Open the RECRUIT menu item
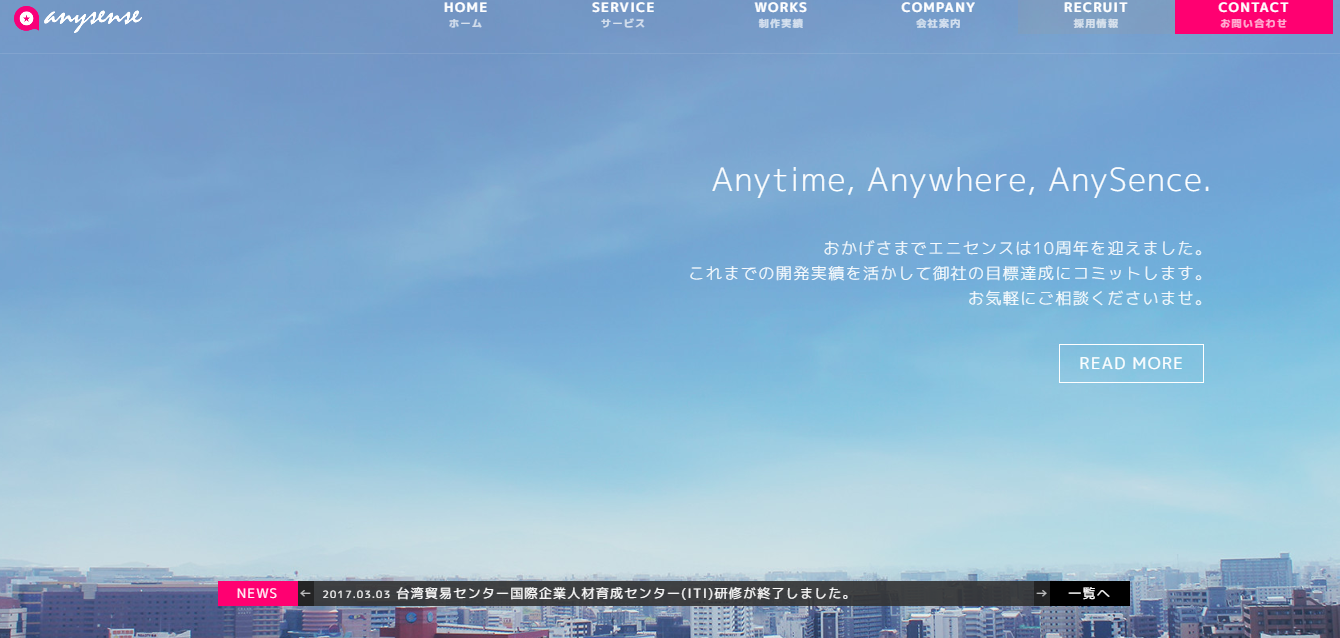1340x638 pixels. pyautogui.click(x=1096, y=15)
